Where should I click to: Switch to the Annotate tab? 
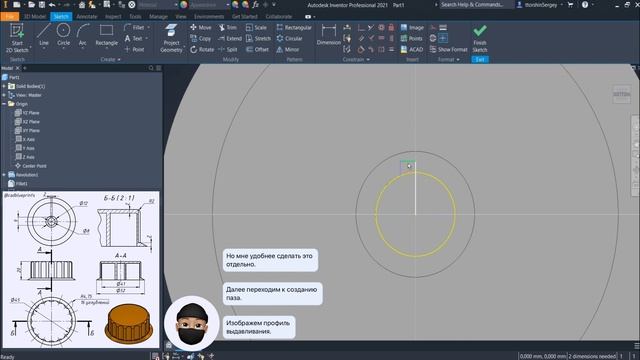(87, 17)
